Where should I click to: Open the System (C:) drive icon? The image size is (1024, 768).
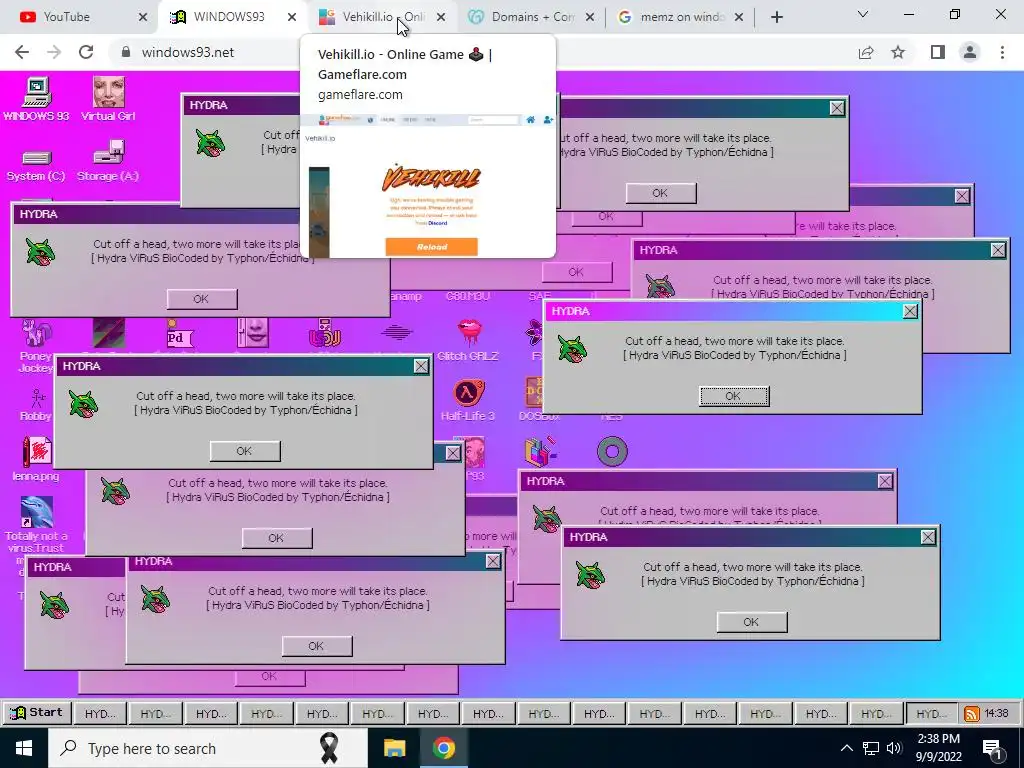point(36,165)
